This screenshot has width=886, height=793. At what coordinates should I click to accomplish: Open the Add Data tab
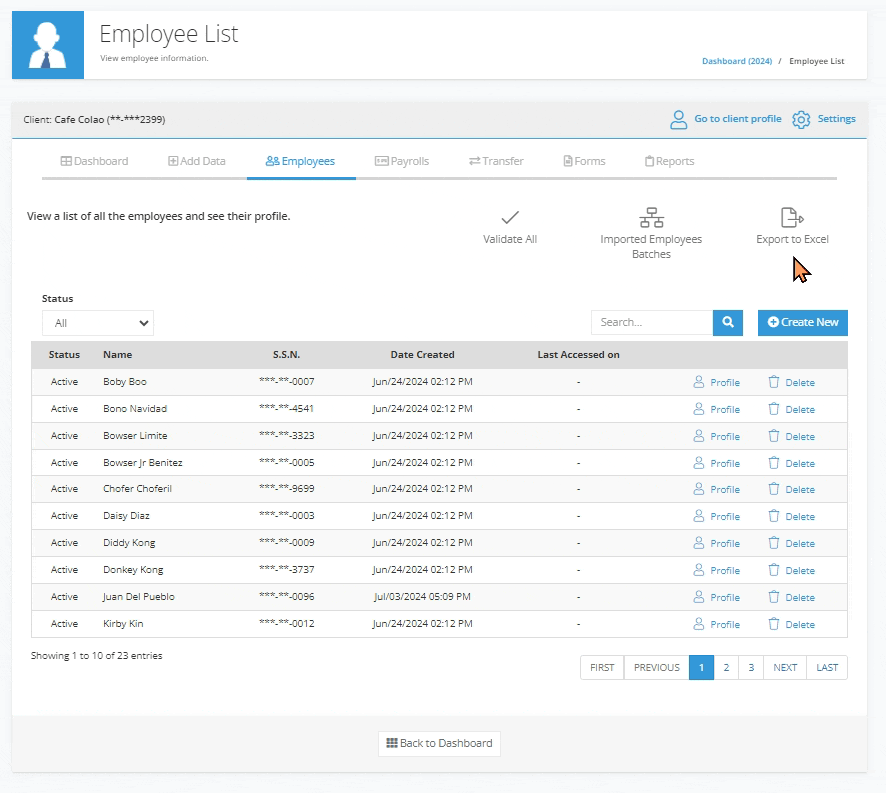coord(197,161)
